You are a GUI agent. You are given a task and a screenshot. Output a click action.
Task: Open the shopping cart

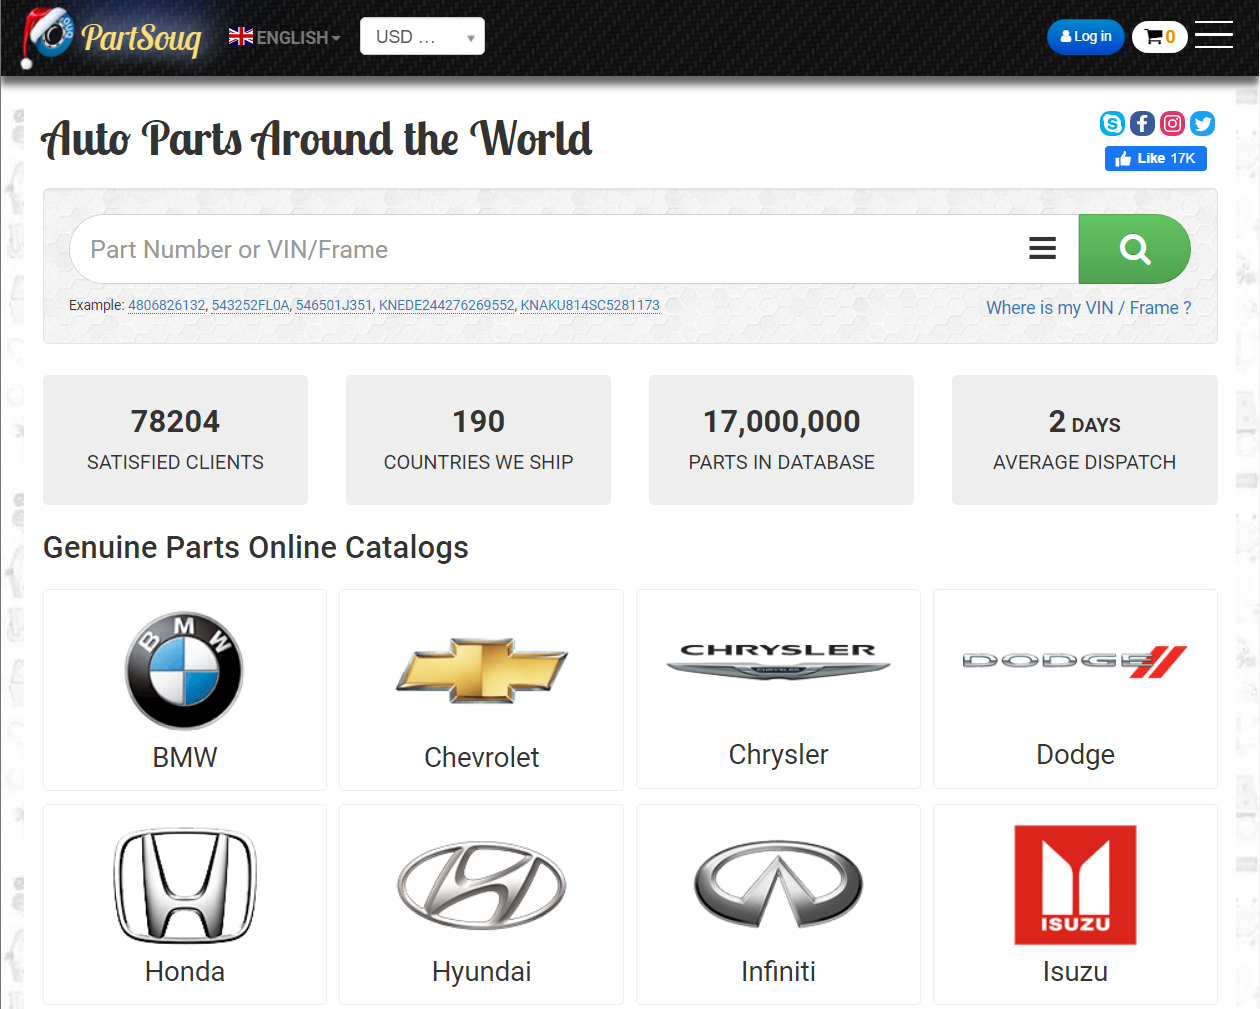pyautogui.click(x=1159, y=37)
